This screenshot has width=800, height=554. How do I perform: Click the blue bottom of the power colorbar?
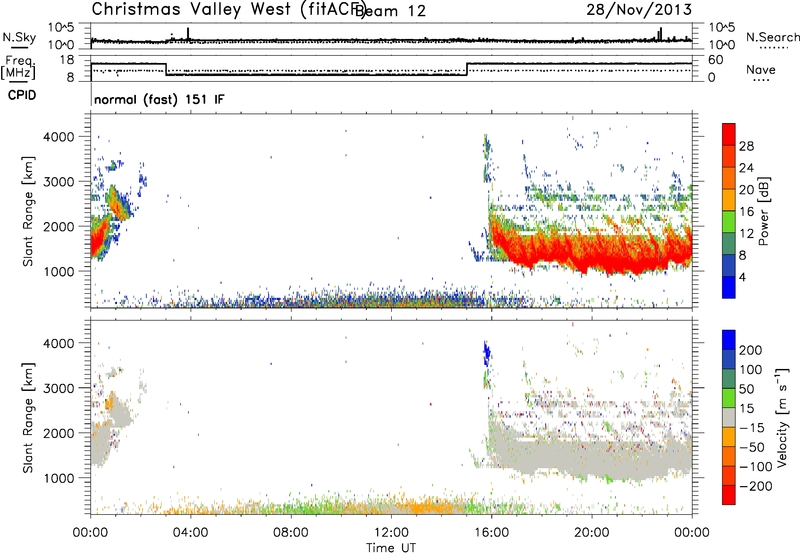[729, 287]
